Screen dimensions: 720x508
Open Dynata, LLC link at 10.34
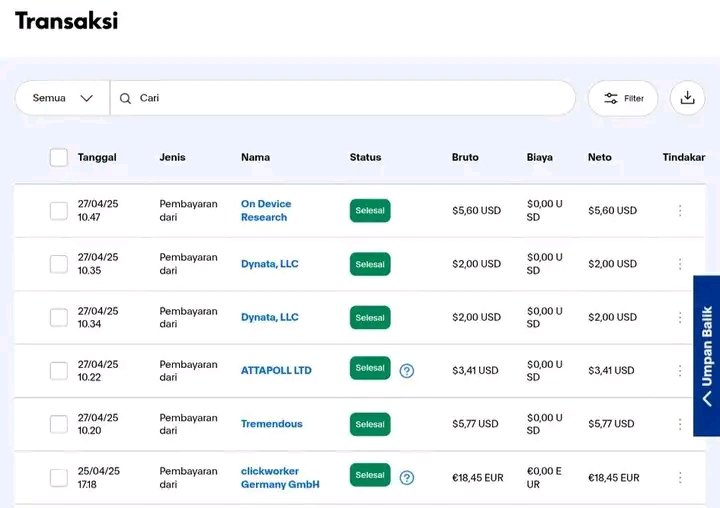pyautogui.click(x=270, y=317)
